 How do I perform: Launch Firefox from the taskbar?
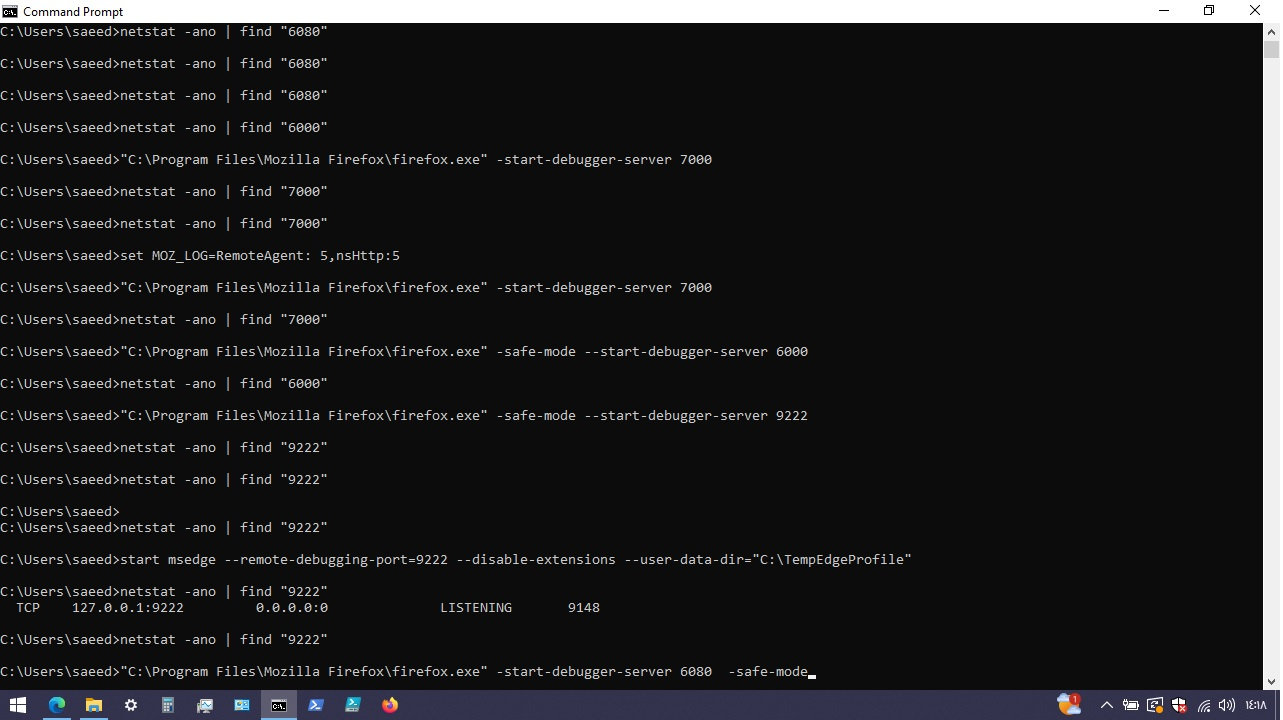tap(390, 705)
